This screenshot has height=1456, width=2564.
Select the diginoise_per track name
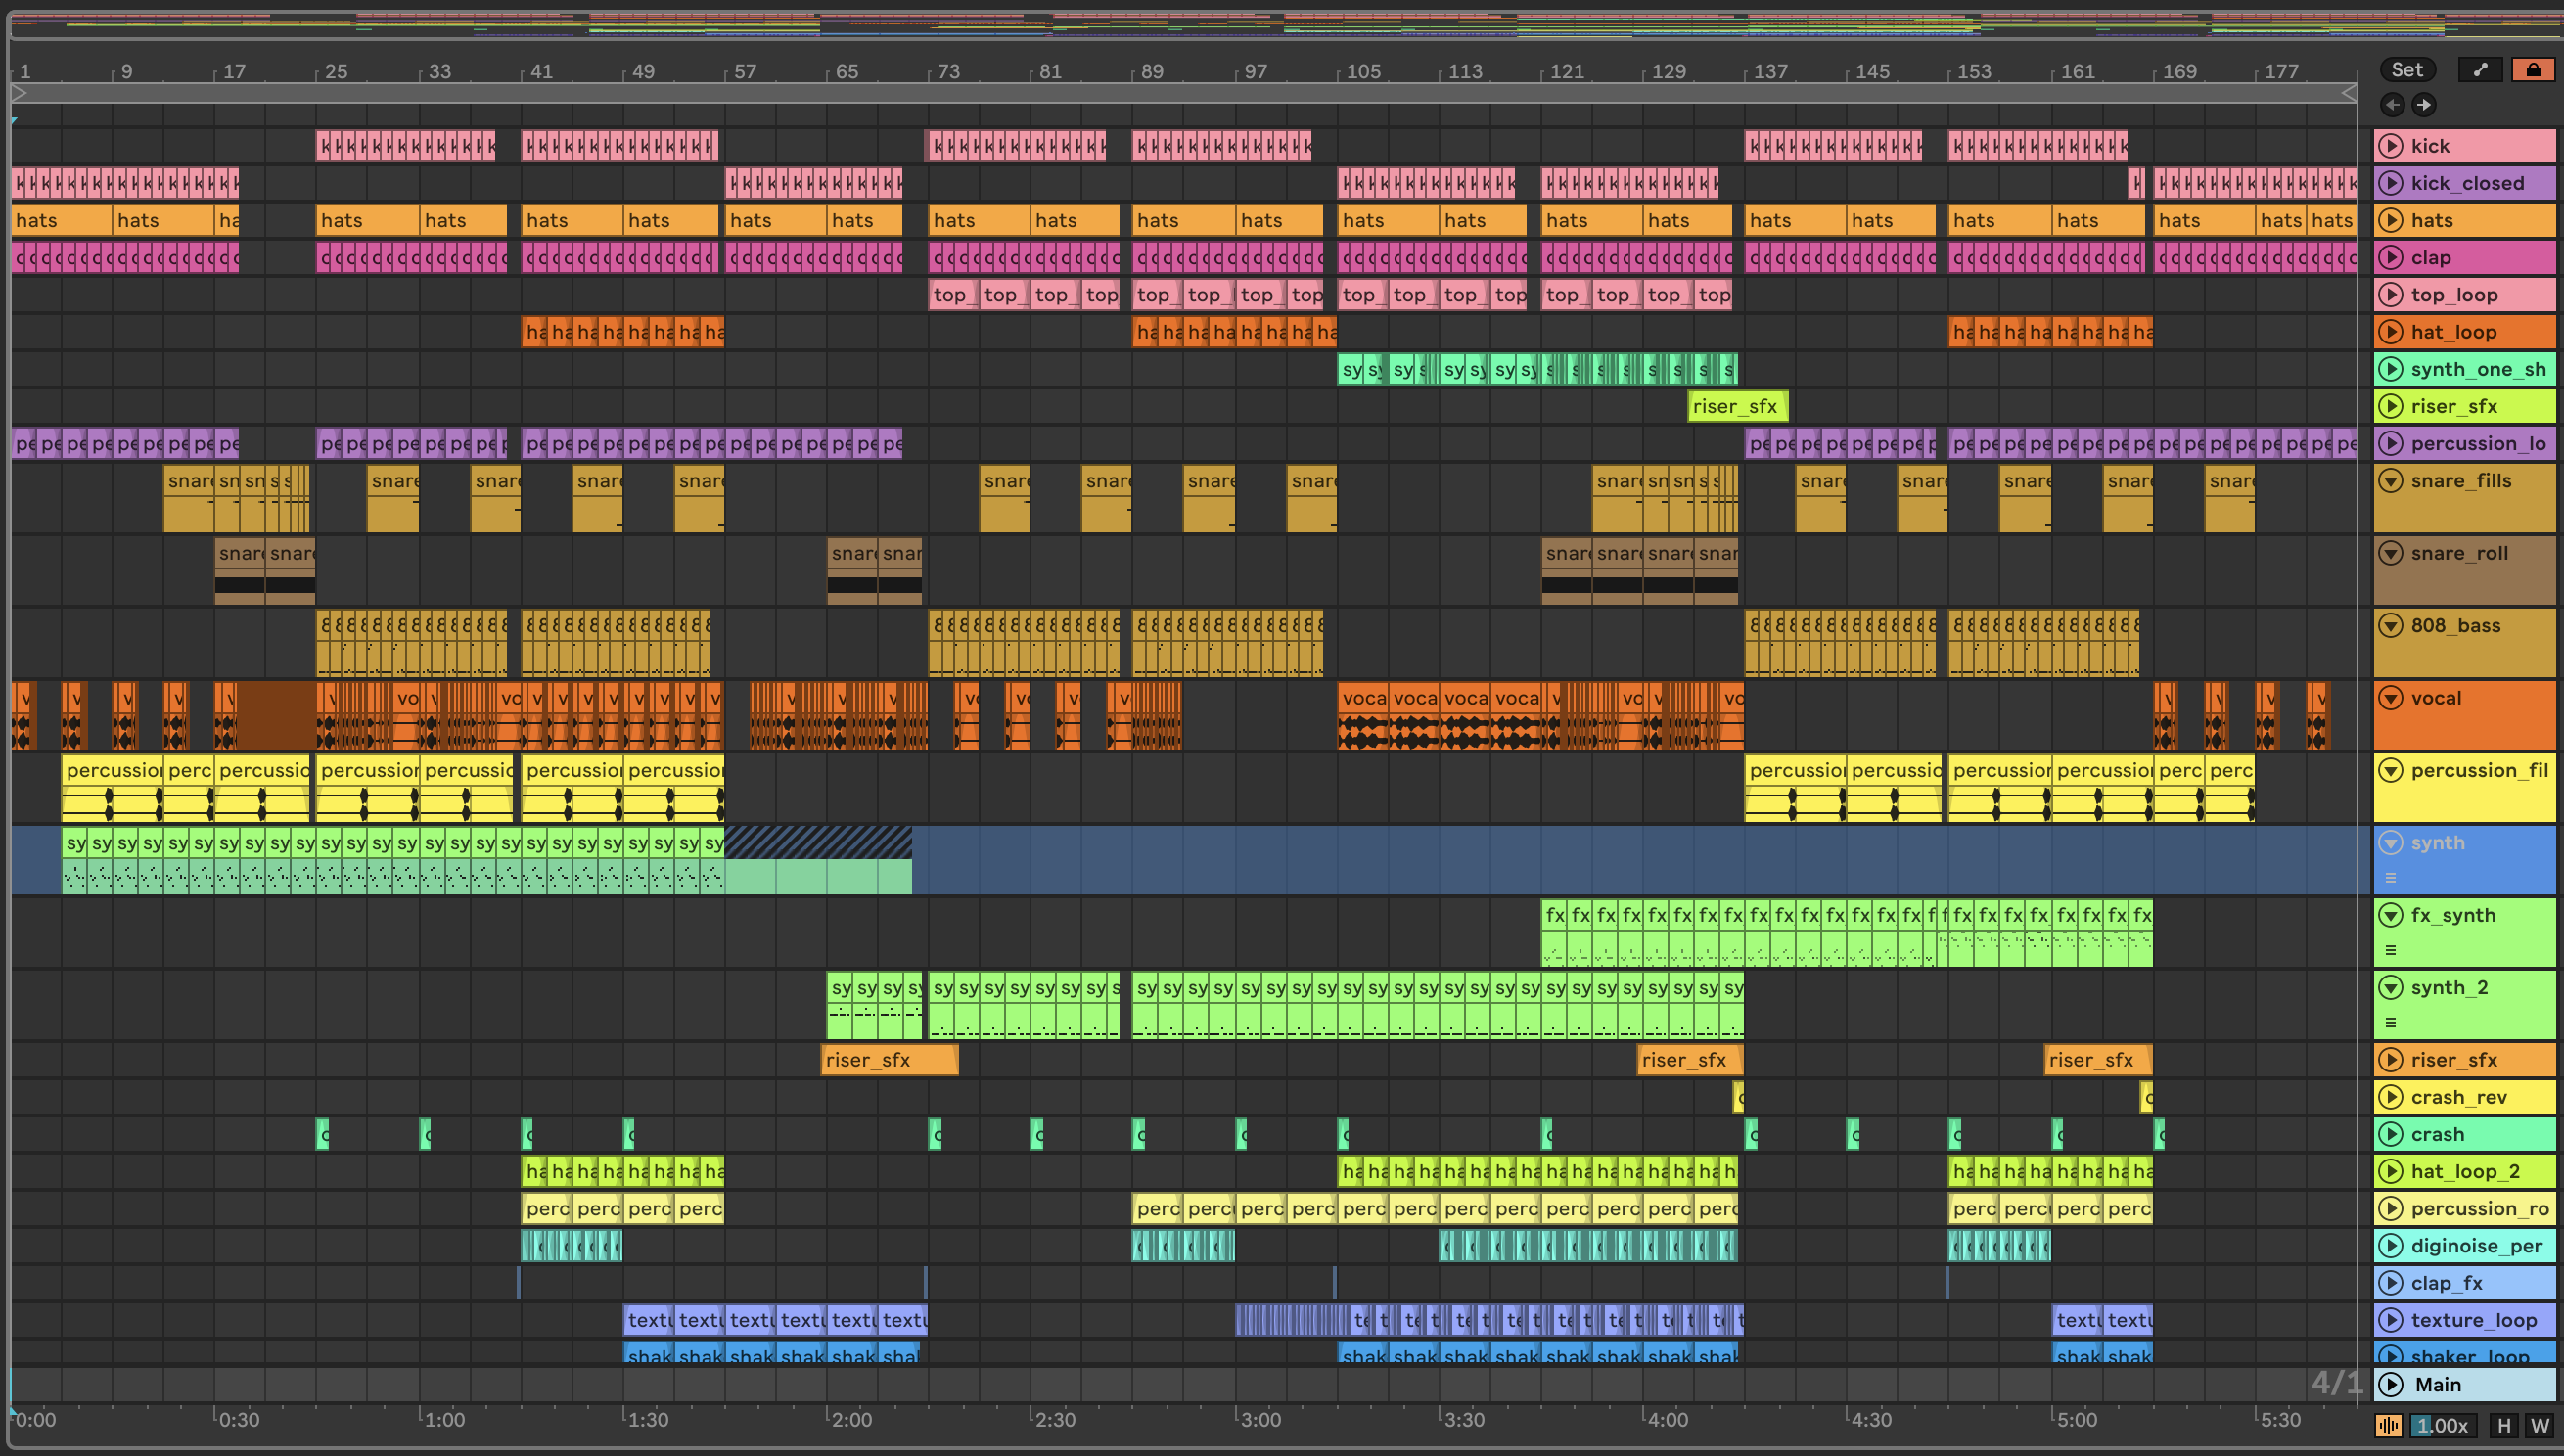pyautogui.click(x=2476, y=1246)
